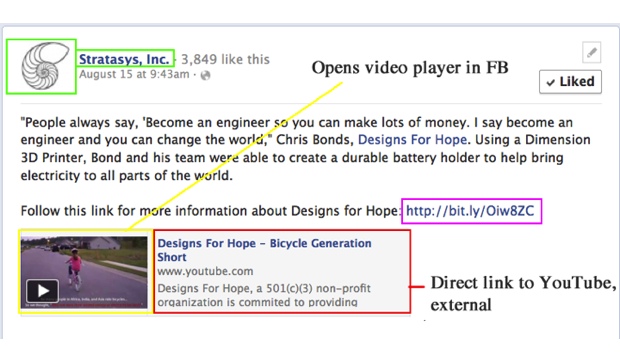Play the video with the play icon
This screenshot has width=620, height=362.
tap(42, 291)
